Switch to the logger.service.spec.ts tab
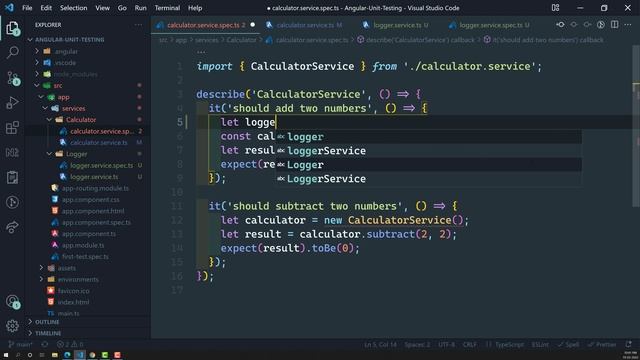 point(489,25)
